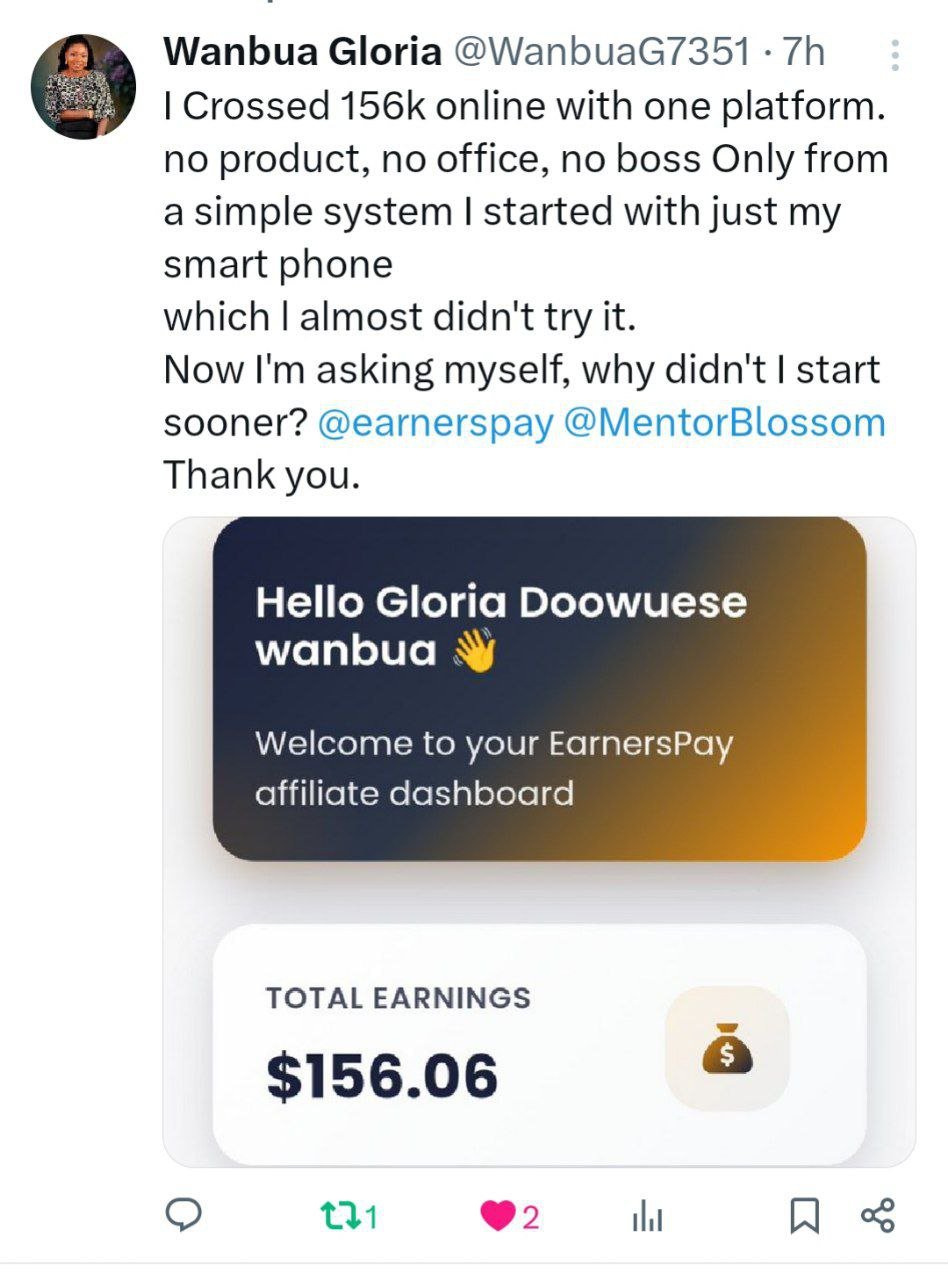Screen dimensions: 948x1280
Task: Open the @WanbuaG7351 handle link
Action: tap(602, 52)
